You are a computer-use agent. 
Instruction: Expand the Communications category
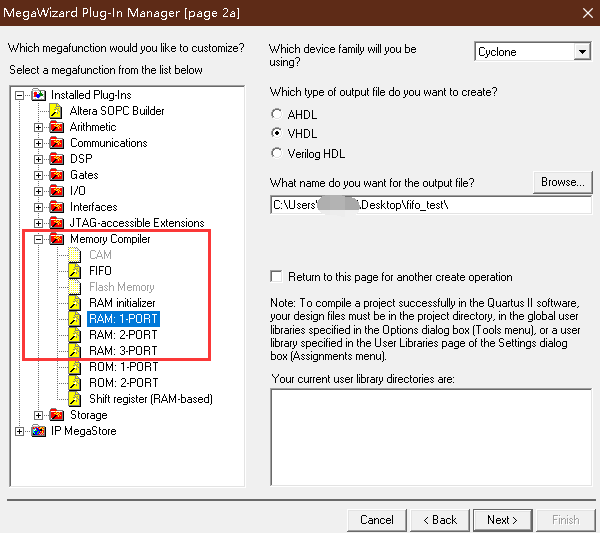point(38,143)
